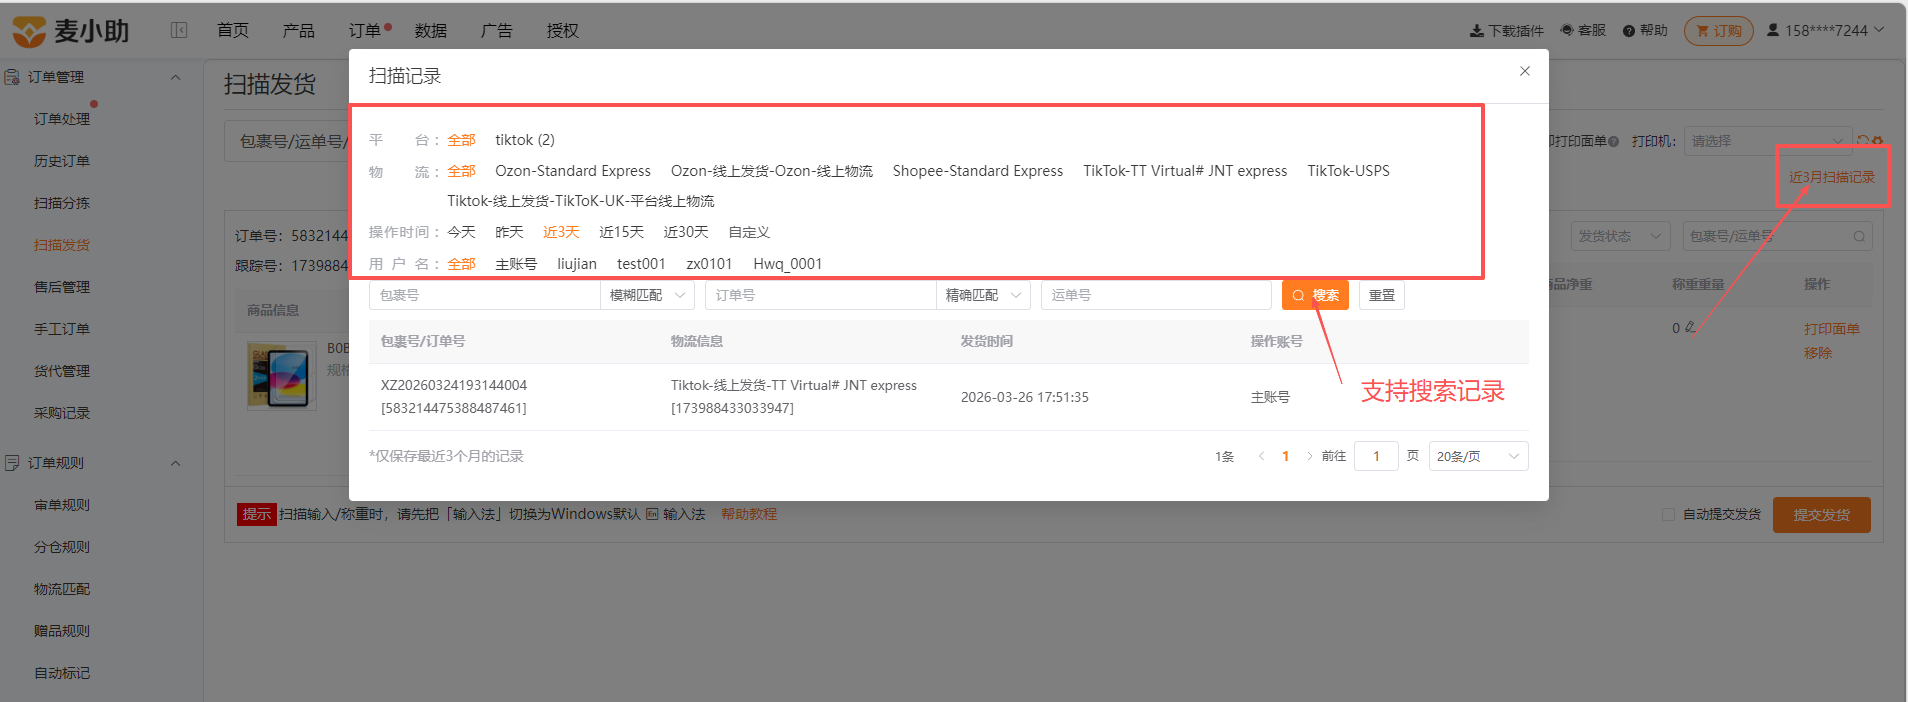Click the 下载插件 download icon
1908x702 pixels.
point(1476,31)
